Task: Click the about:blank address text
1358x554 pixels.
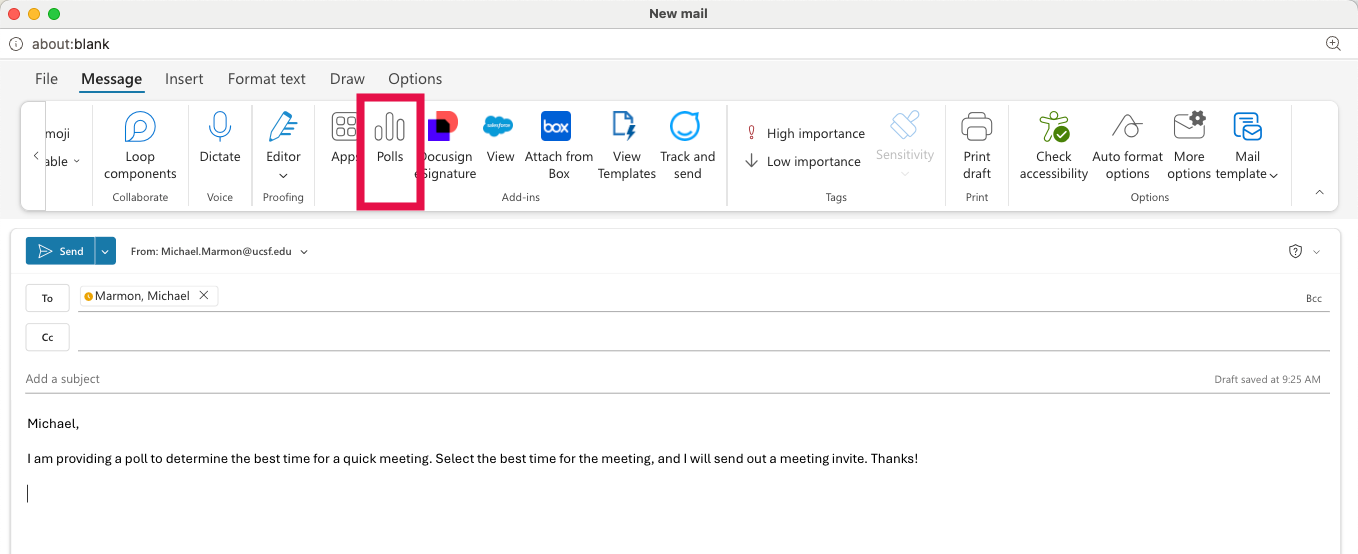Action: (x=70, y=44)
